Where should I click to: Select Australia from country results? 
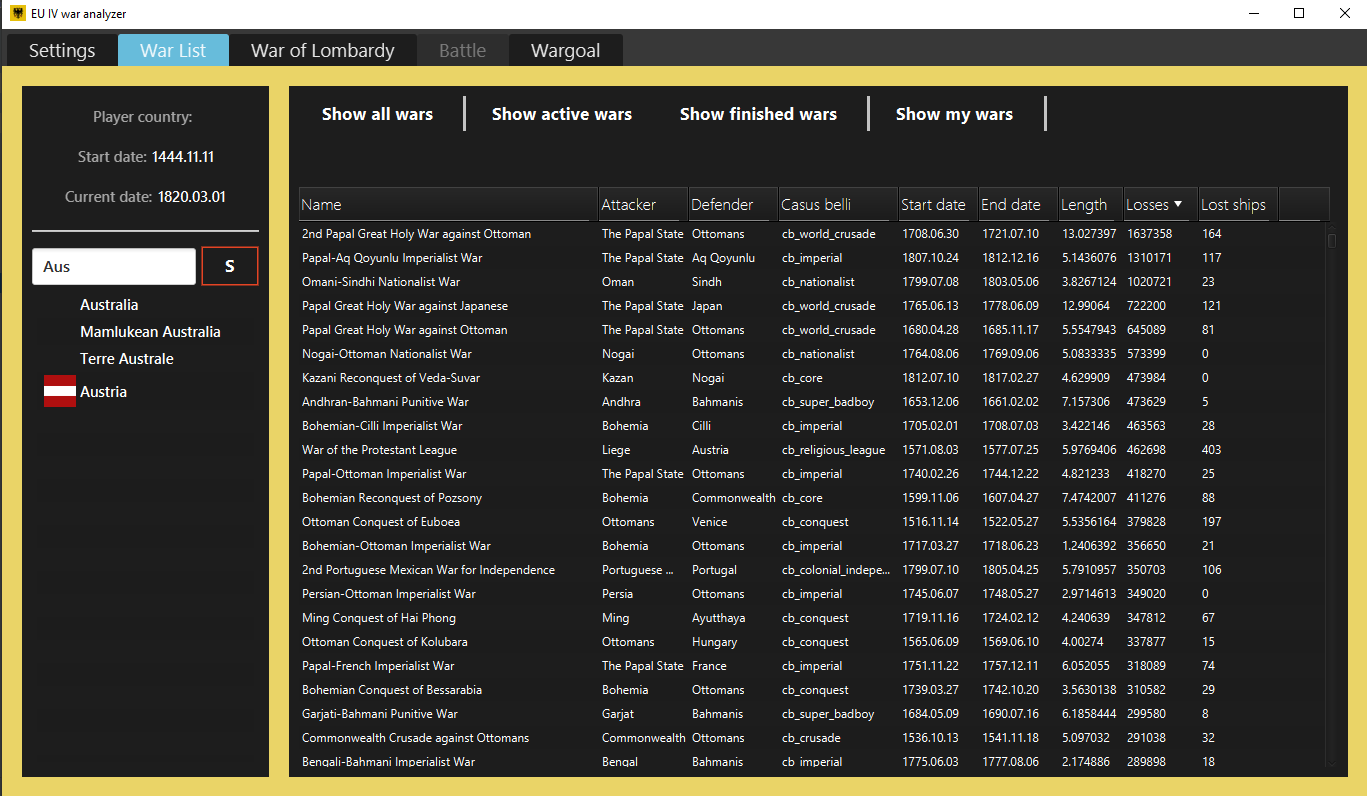tap(109, 305)
